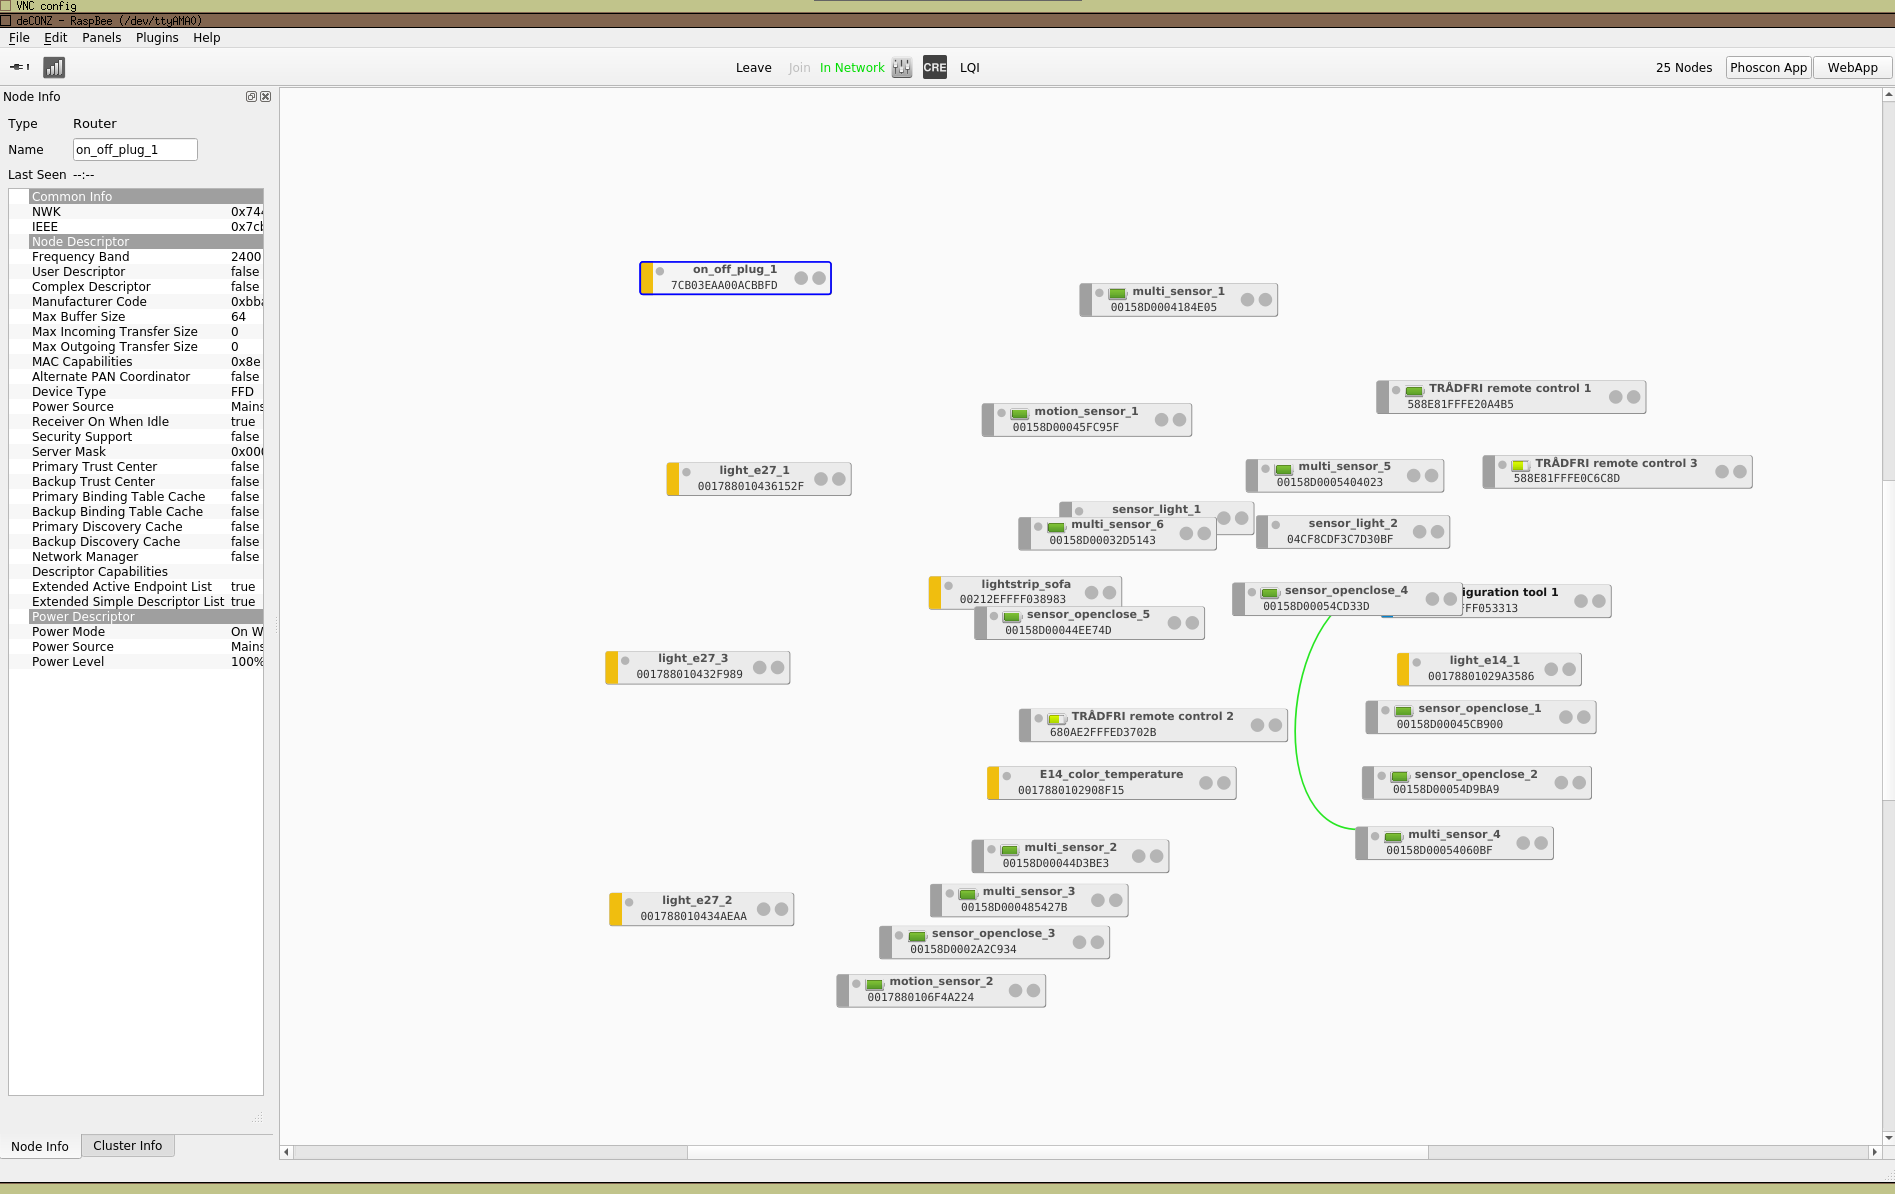This screenshot has width=1895, height=1194.
Task: Open the Help menu
Action: pyautogui.click(x=207, y=38)
